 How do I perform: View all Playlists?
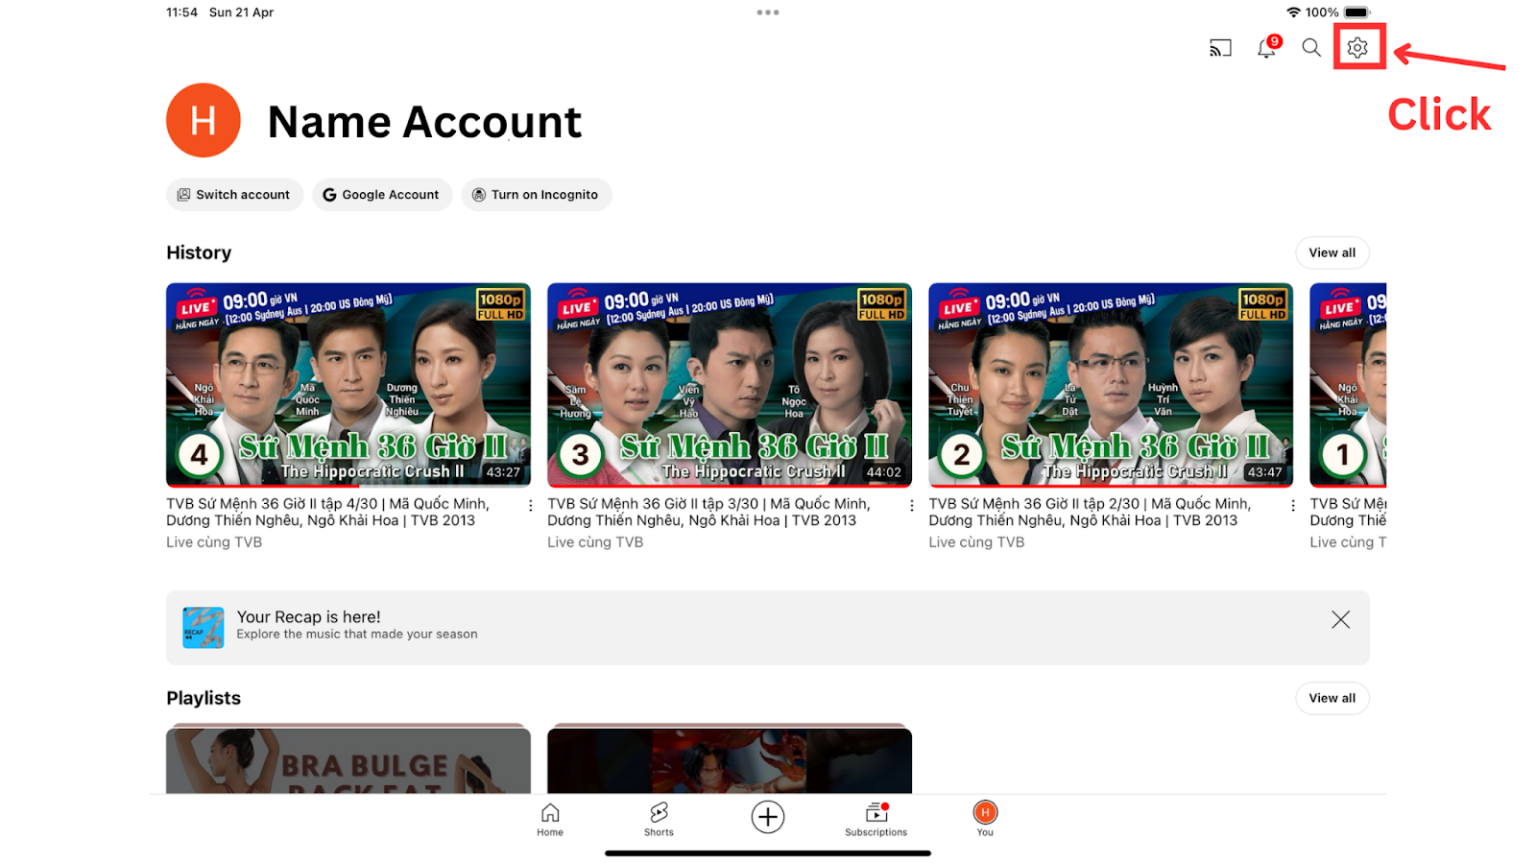click(x=1332, y=698)
